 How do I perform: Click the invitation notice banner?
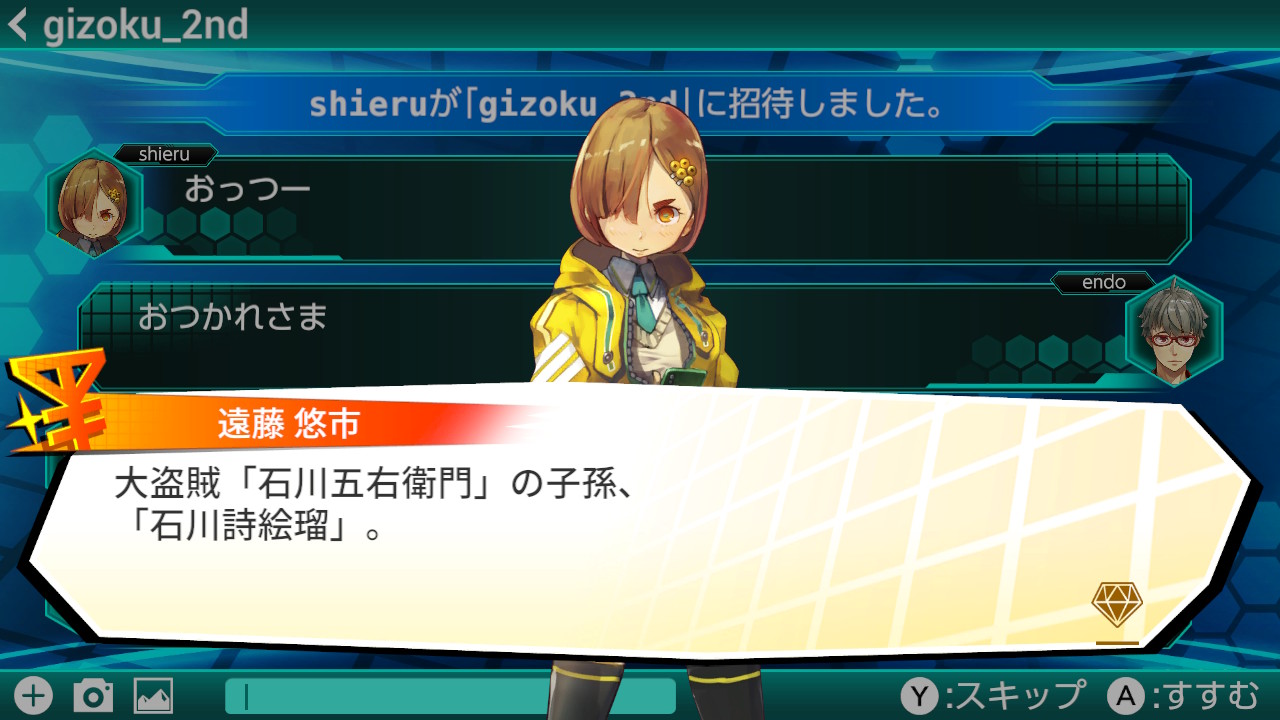(x=627, y=104)
